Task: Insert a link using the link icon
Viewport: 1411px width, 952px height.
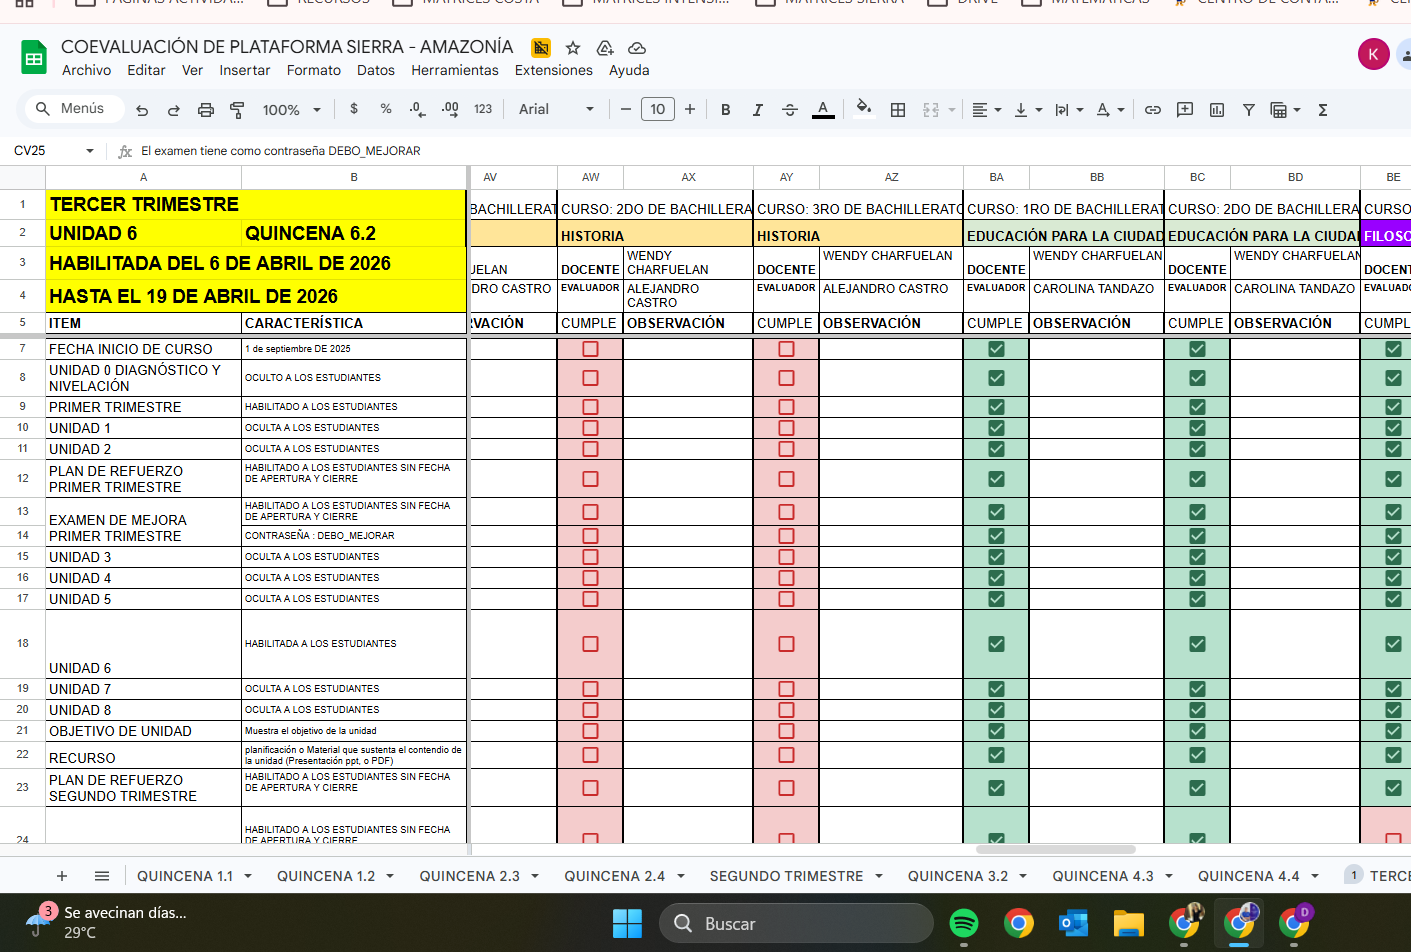Action: tap(1153, 110)
